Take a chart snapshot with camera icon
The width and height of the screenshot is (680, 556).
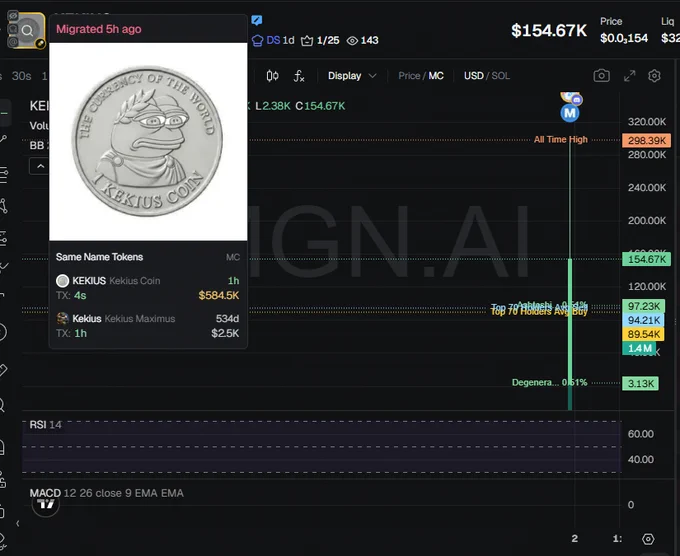tap(602, 76)
